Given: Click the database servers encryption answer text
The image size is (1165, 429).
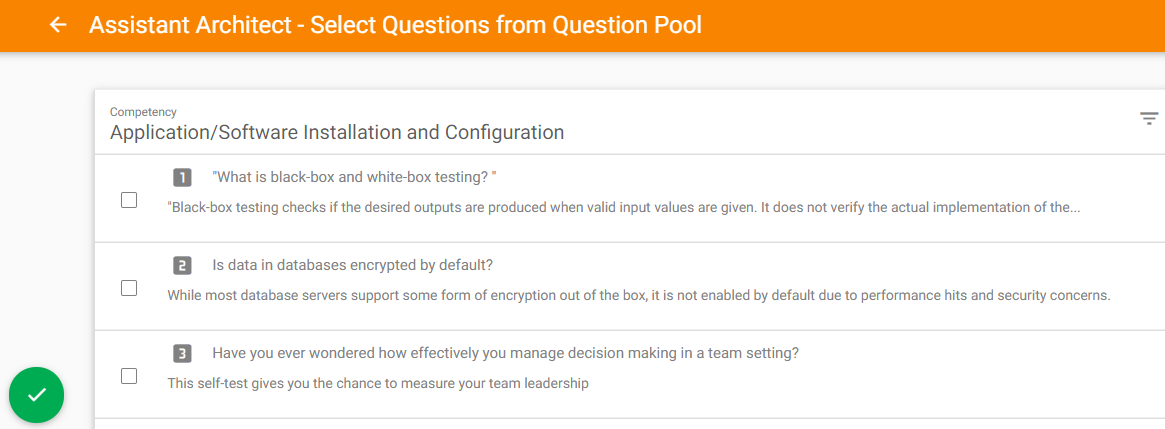Looking at the screenshot, I should 638,295.
